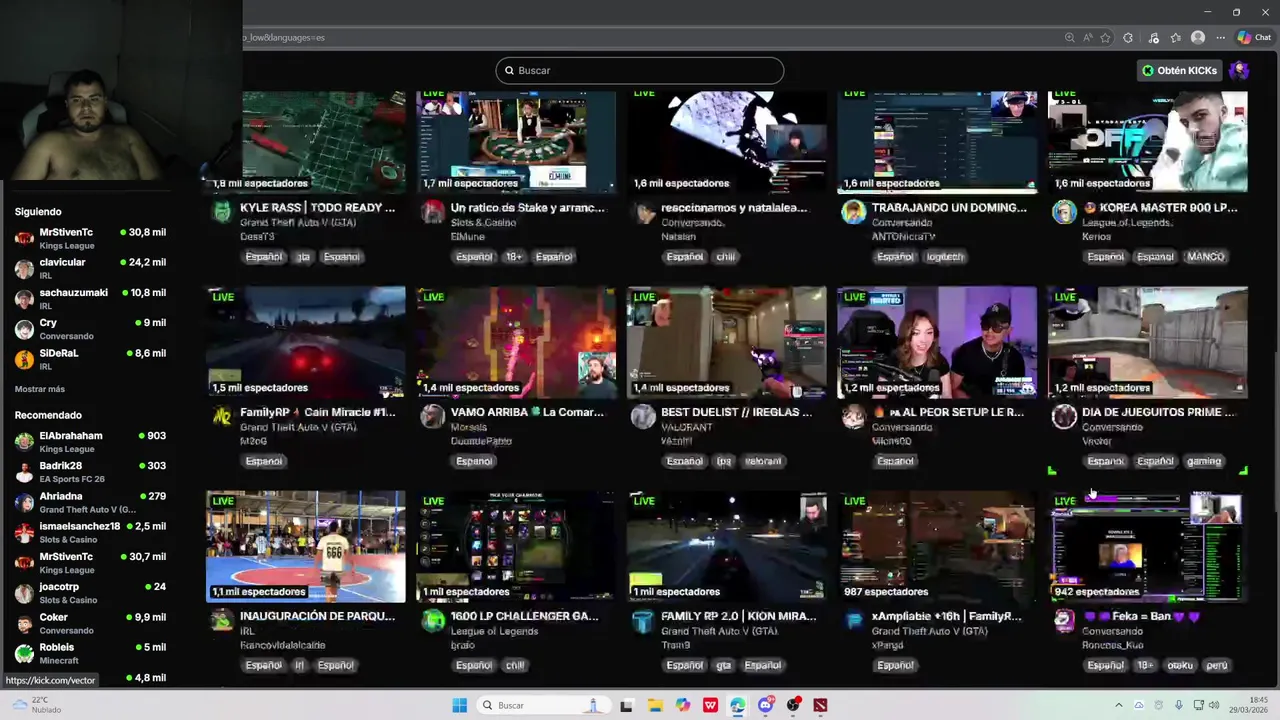Open FamilyRP Cain Miracle stream thumbnail
Image resolution: width=1280 pixels, height=720 pixels.
pos(306,342)
